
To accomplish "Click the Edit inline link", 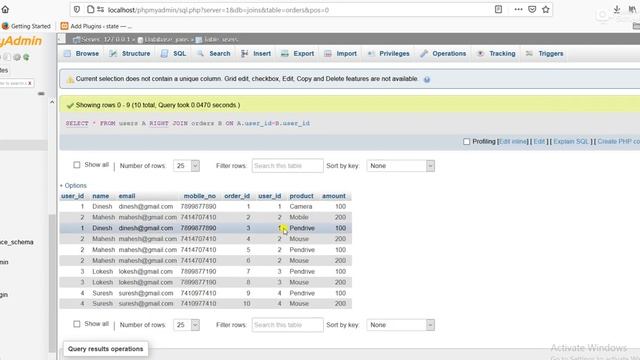I will click(x=513, y=142).
